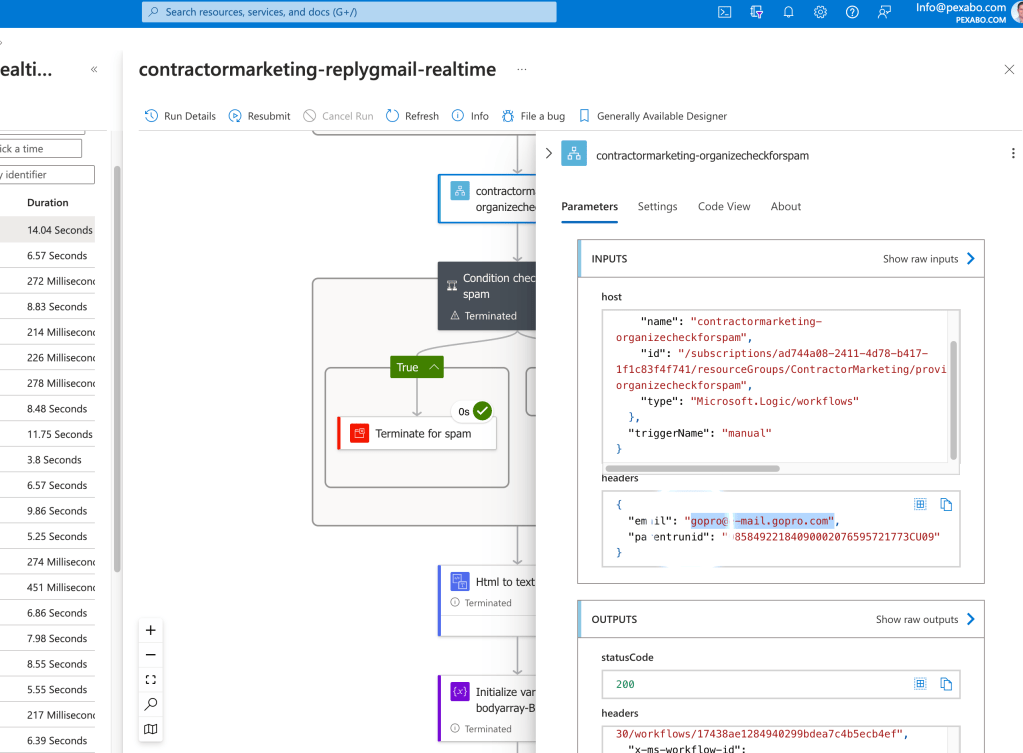Open portal settings gear
Screen dimensions: 1023x753
(820, 12)
